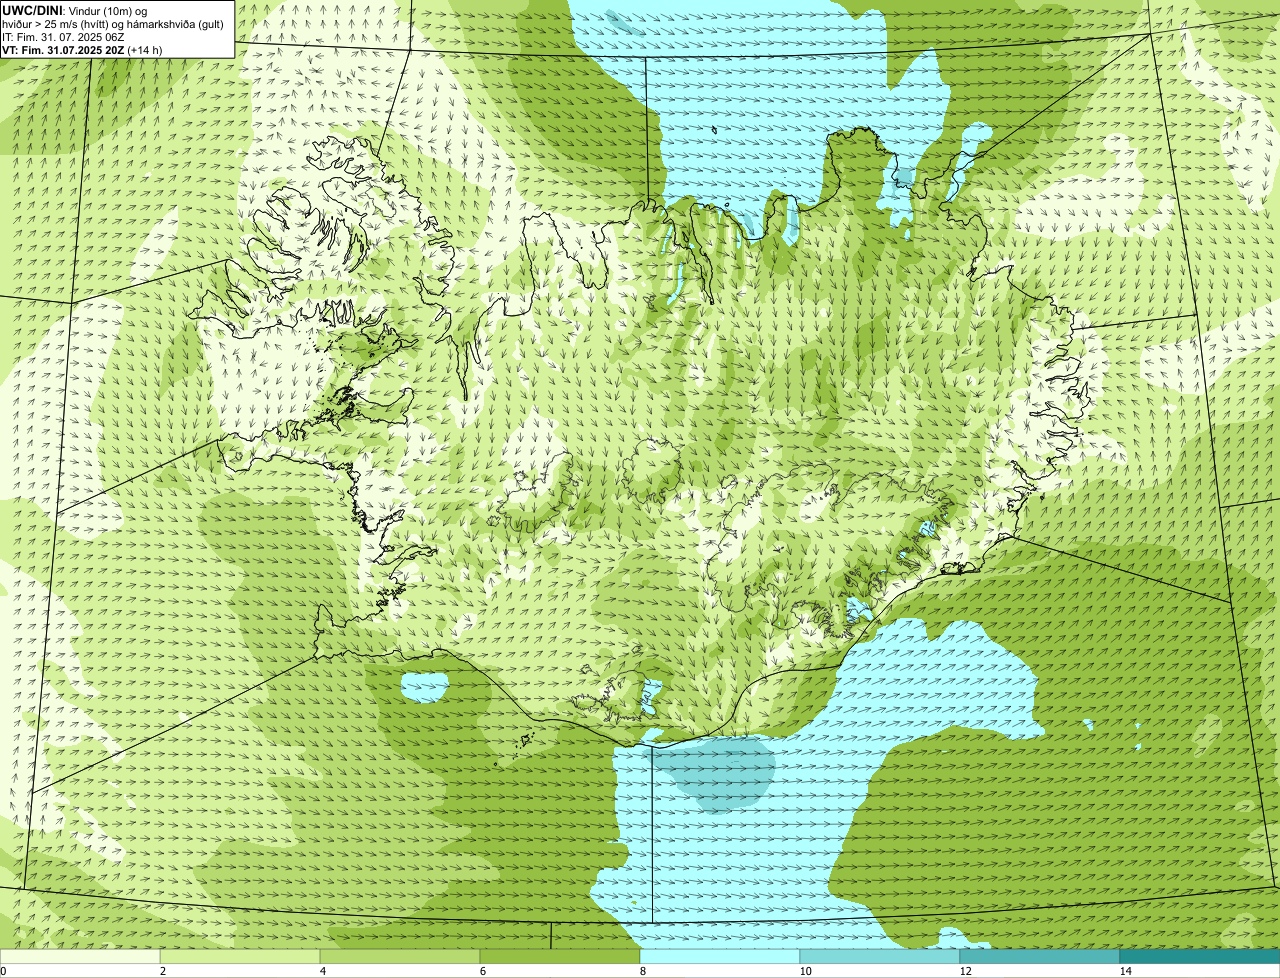Click the 'IT: Fim. 31. 07. 2025 06Z' line
The width and height of the screenshot is (1280, 978).
63,36
